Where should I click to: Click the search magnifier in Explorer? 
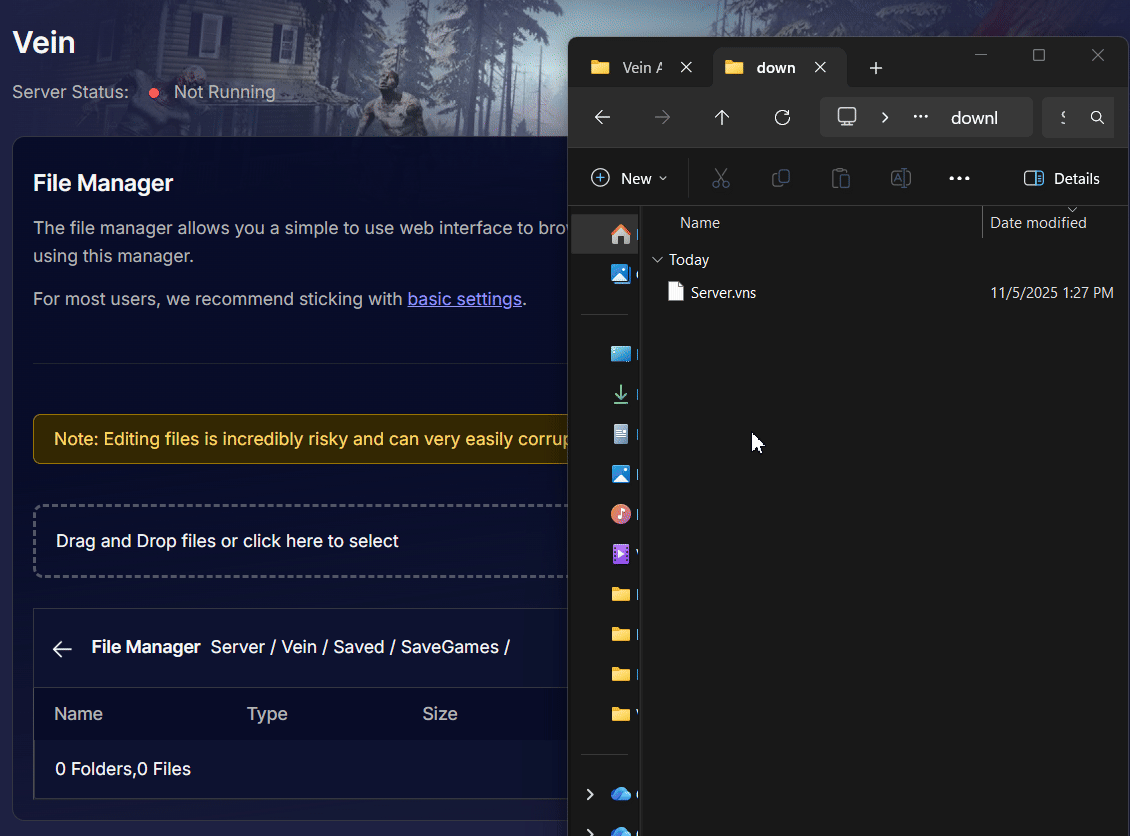point(1097,118)
